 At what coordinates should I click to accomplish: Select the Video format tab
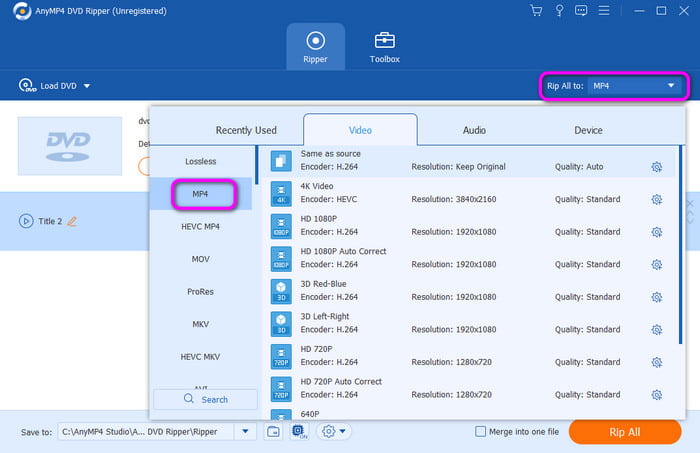point(360,130)
